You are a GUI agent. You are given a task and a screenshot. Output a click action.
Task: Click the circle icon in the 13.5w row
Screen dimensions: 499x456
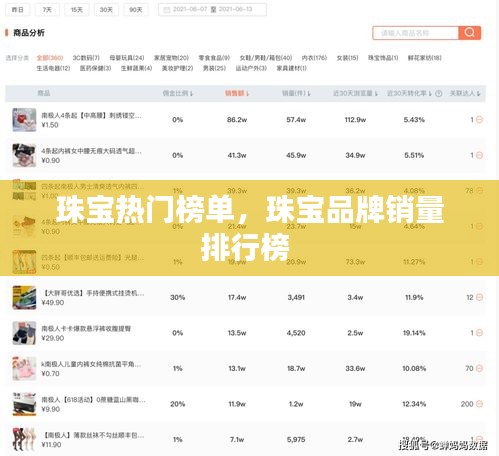coord(479,333)
